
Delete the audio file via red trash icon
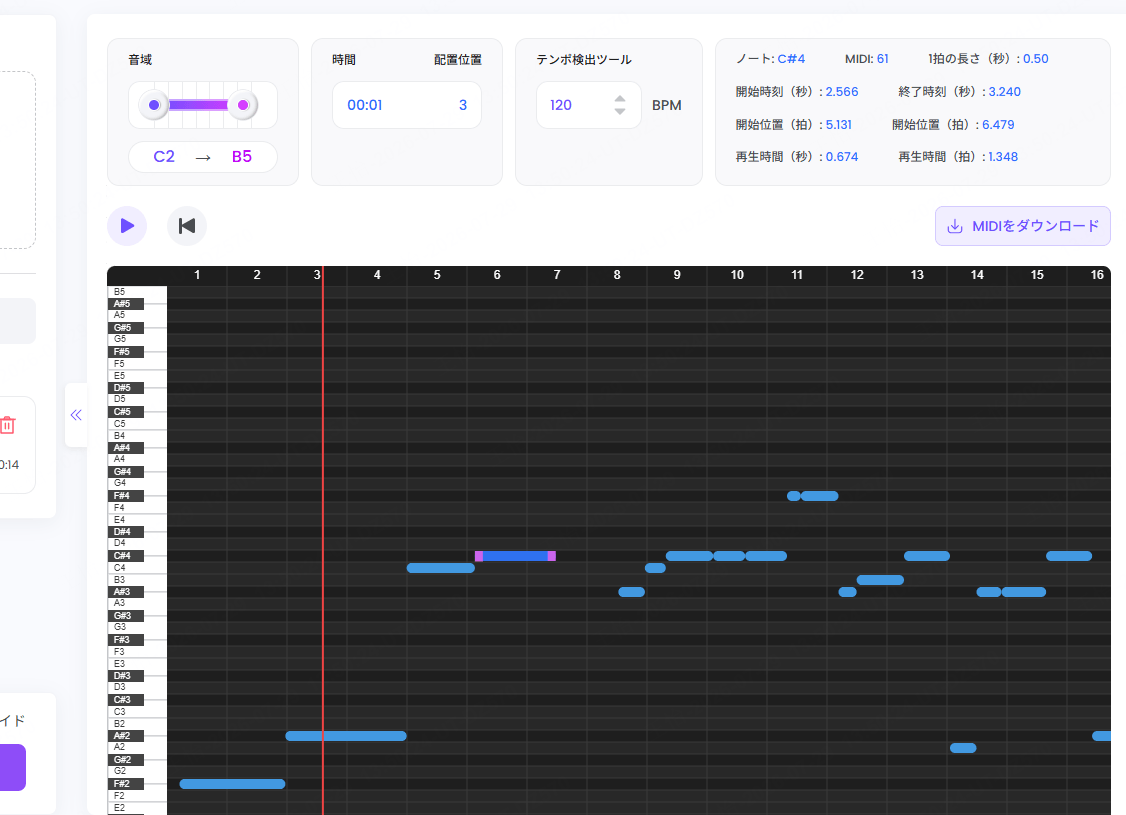[x=7, y=425]
